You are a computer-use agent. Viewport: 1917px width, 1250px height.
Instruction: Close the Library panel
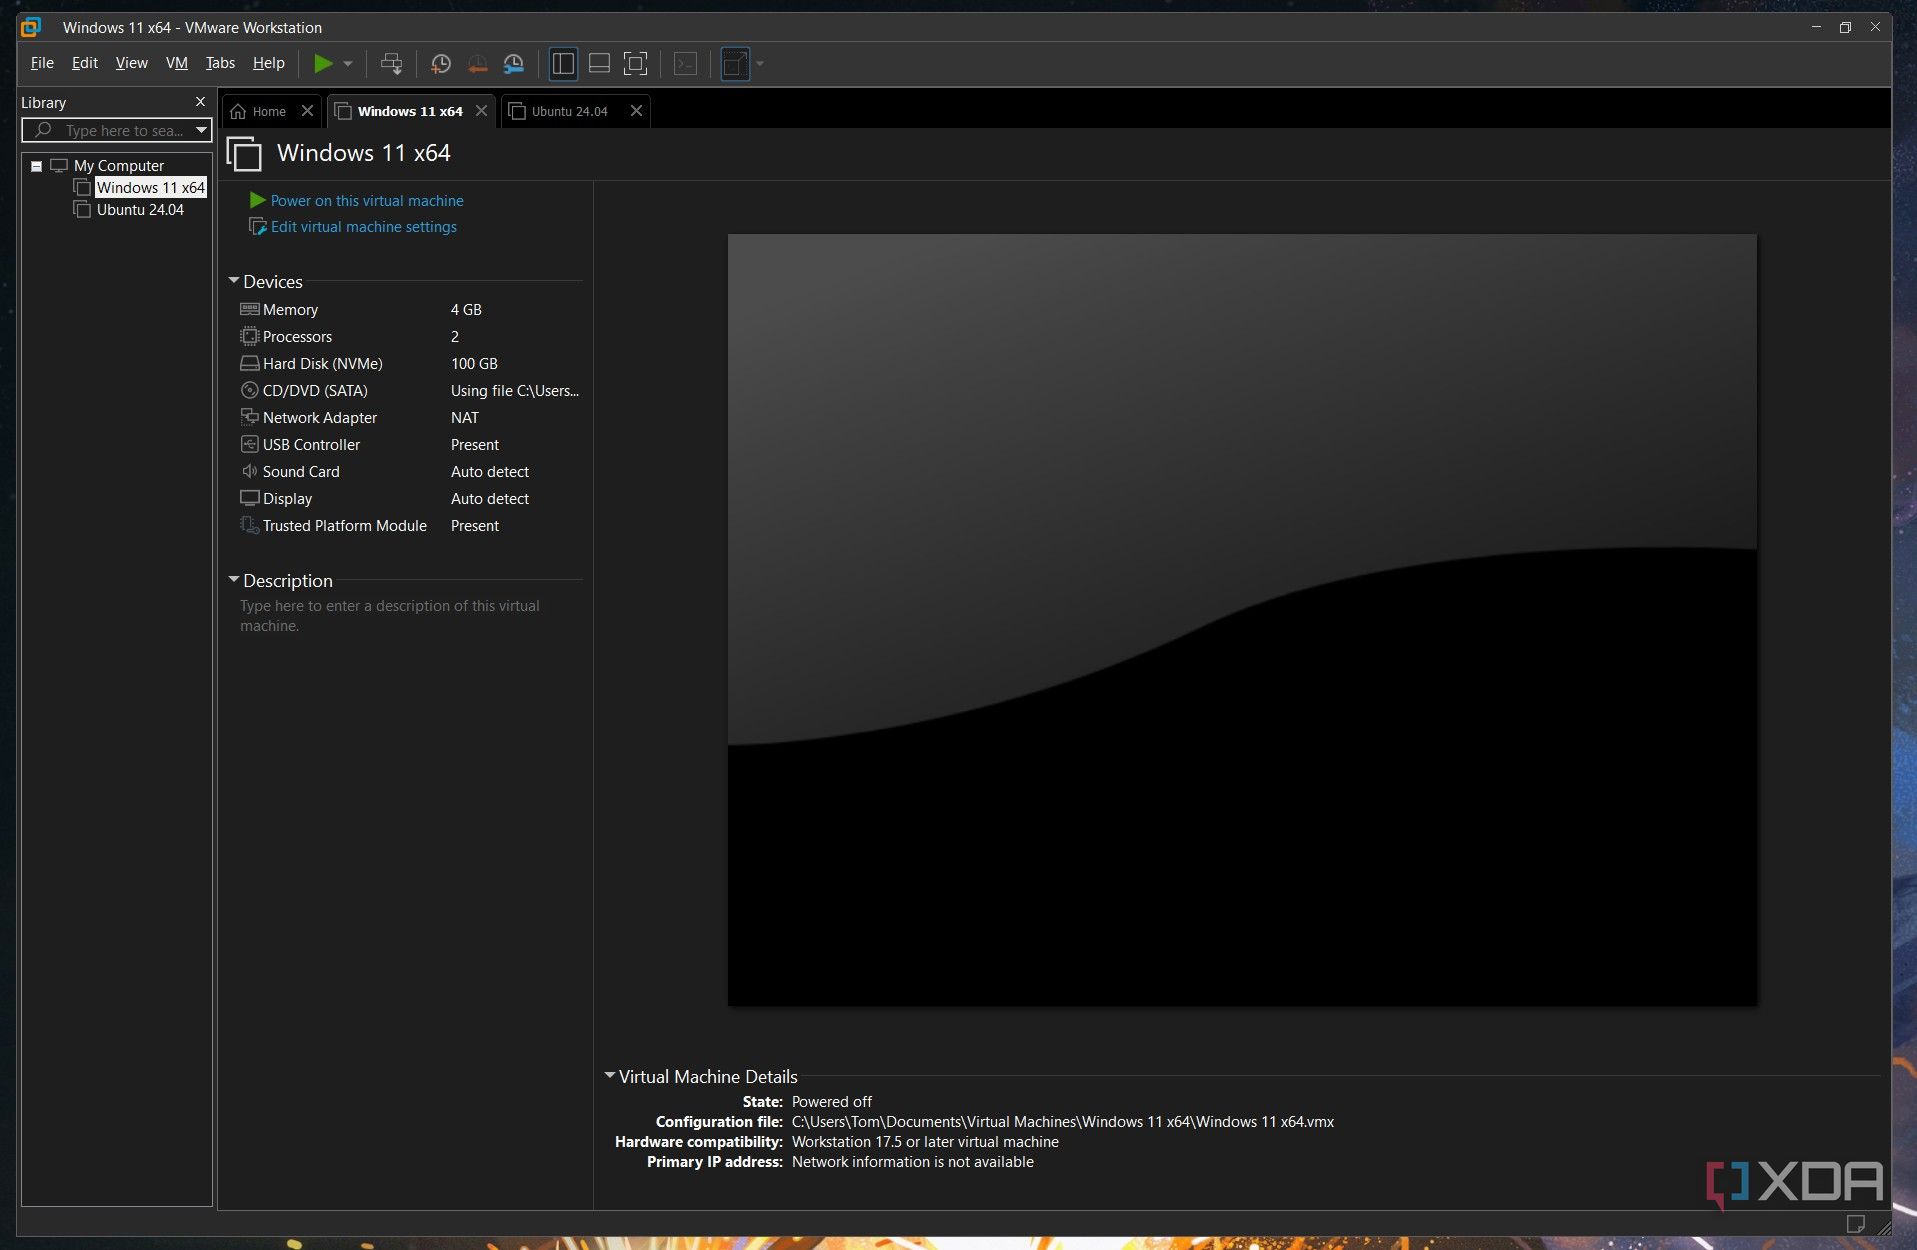click(x=200, y=102)
